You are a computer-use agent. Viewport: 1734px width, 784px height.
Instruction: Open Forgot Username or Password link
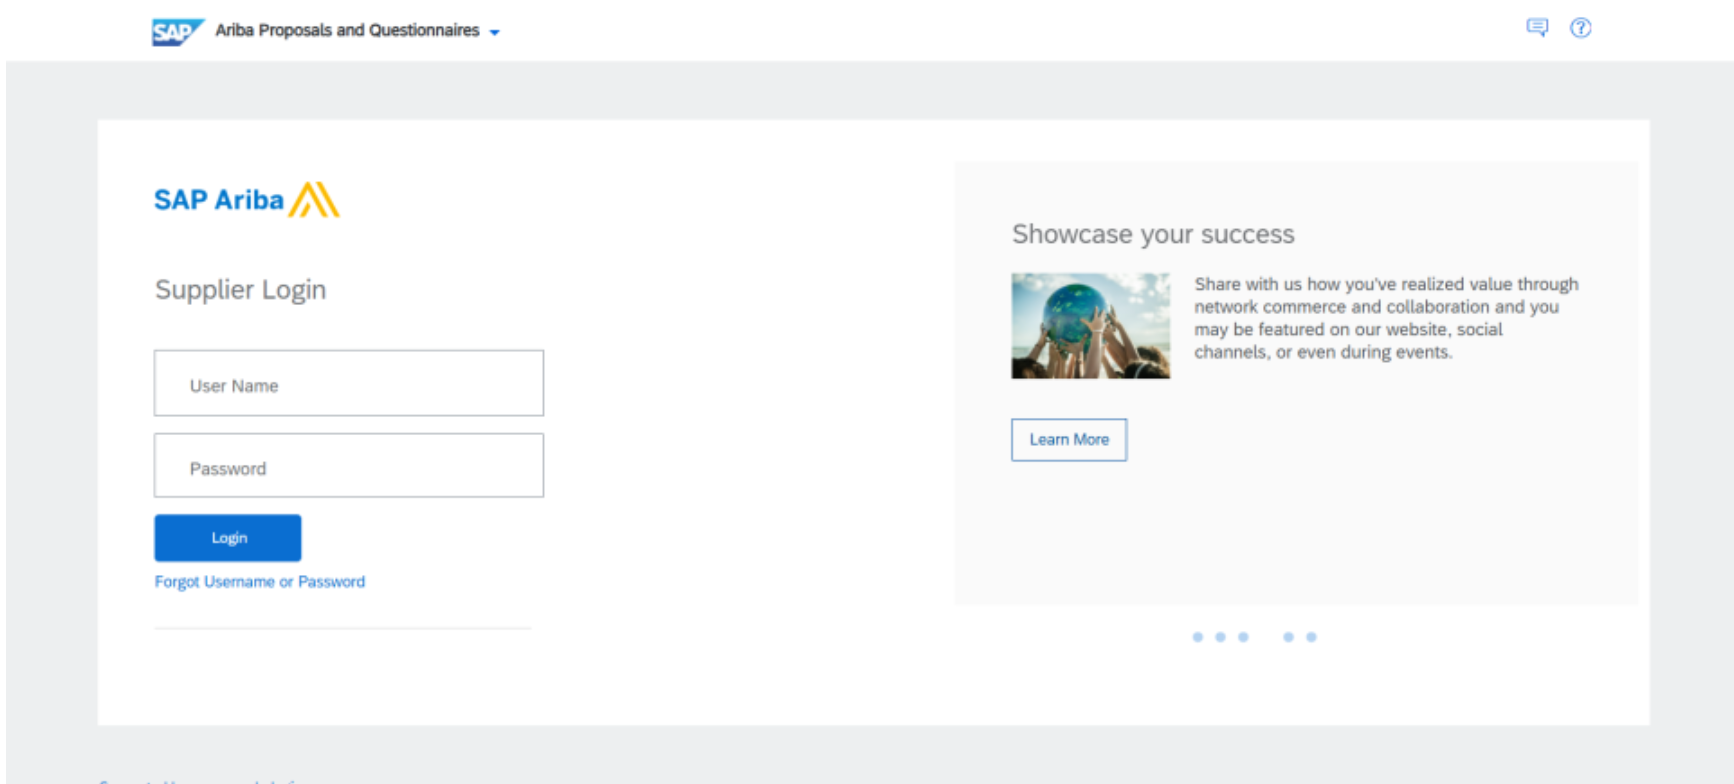(260, 582)
